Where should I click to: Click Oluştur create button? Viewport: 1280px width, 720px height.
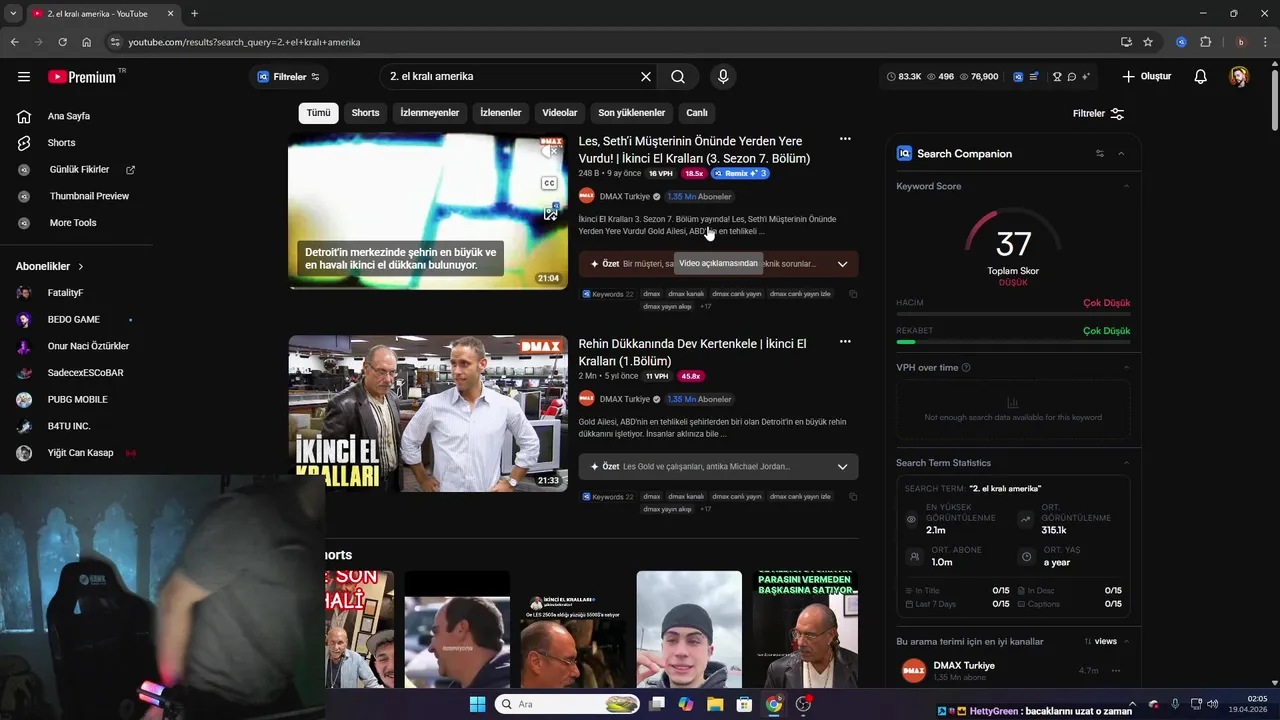tap(1146, 77)
